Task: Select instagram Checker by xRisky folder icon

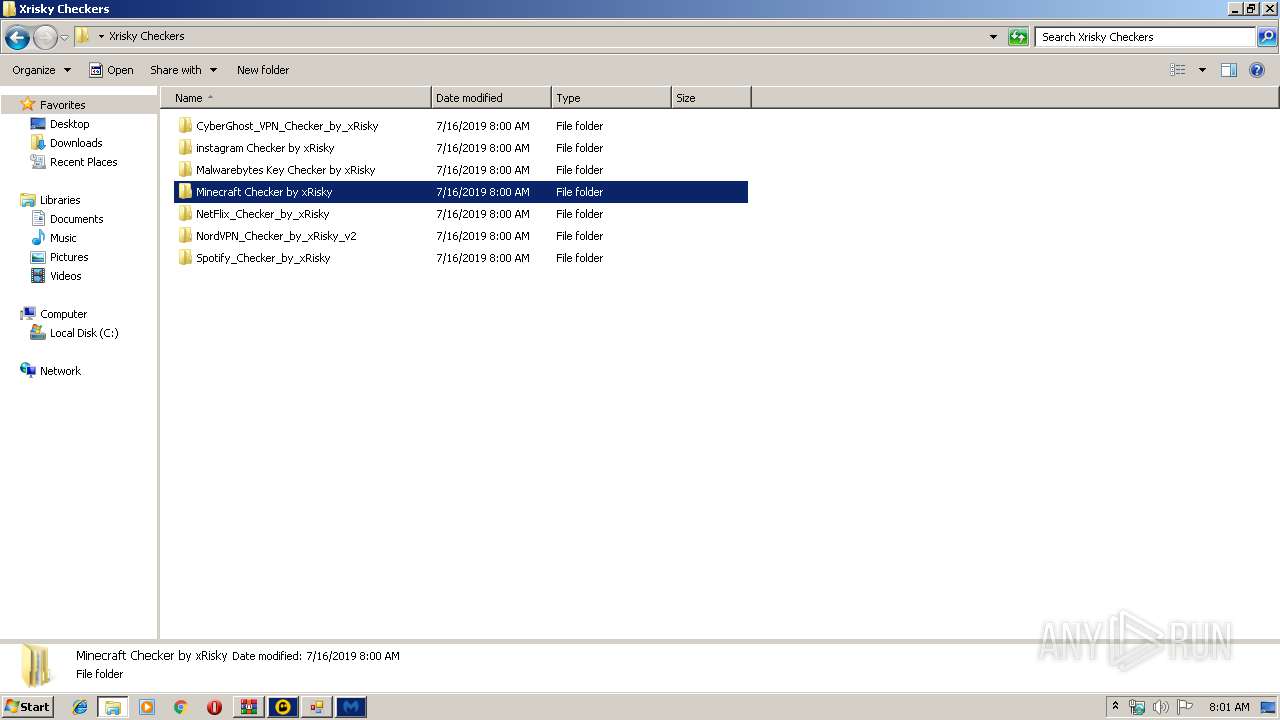Action: pos(185,148)
